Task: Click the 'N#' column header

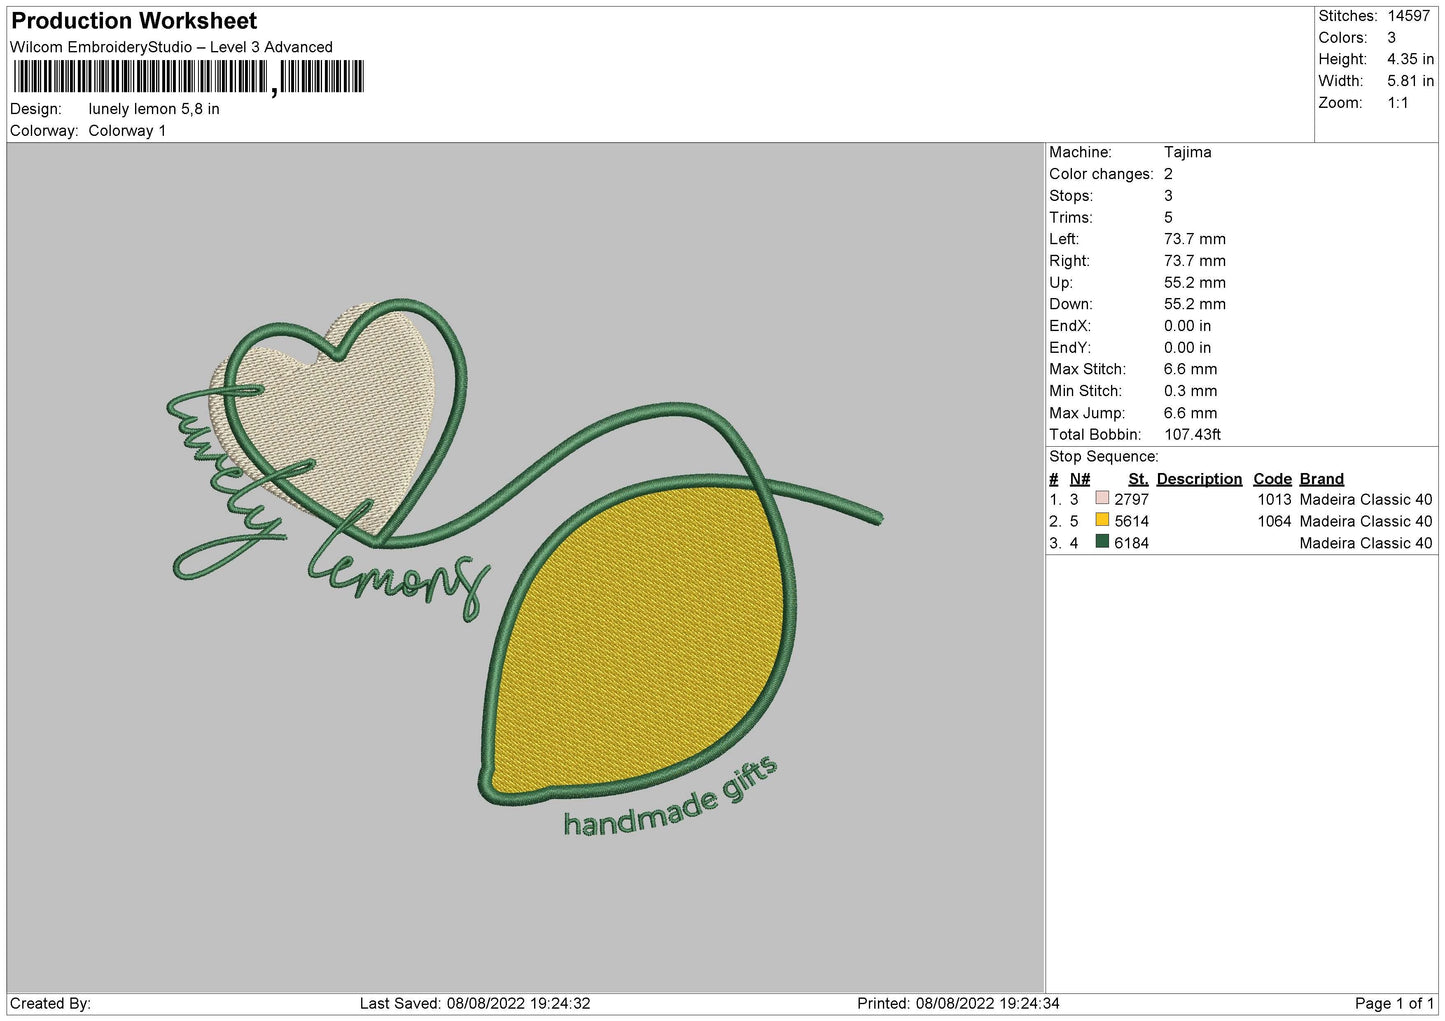Action: coord(1080,479)
